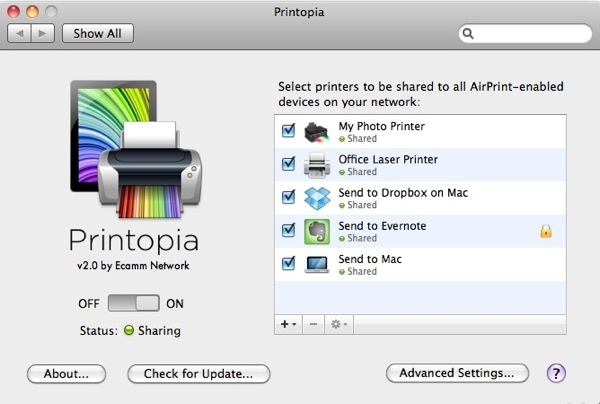600x404 pixels.
Task: Click the OFF label beside the switch
Action: coord(89,304)
